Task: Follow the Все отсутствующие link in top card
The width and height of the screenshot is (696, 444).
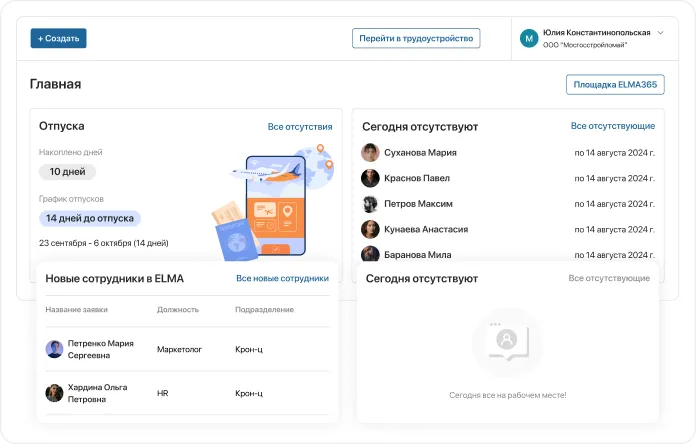Action: [613, 126]
